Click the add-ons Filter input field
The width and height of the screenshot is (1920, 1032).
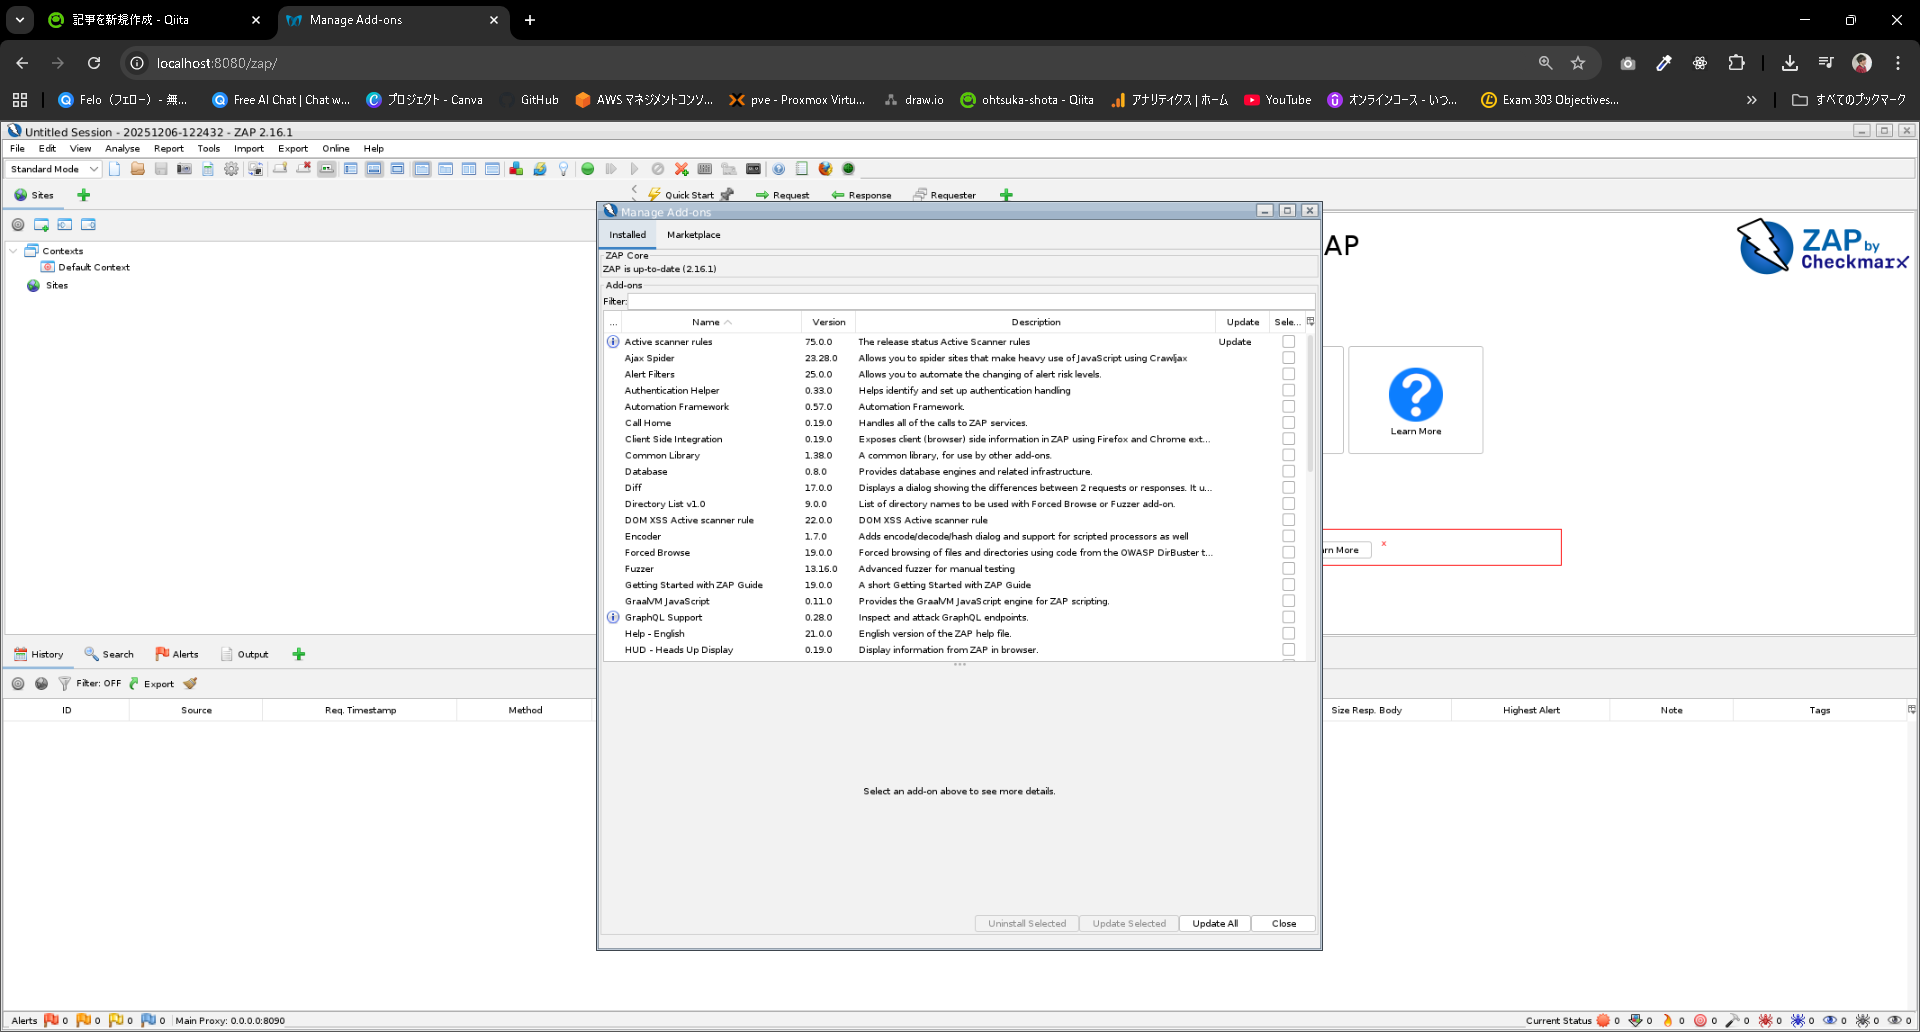pos(971,301)
